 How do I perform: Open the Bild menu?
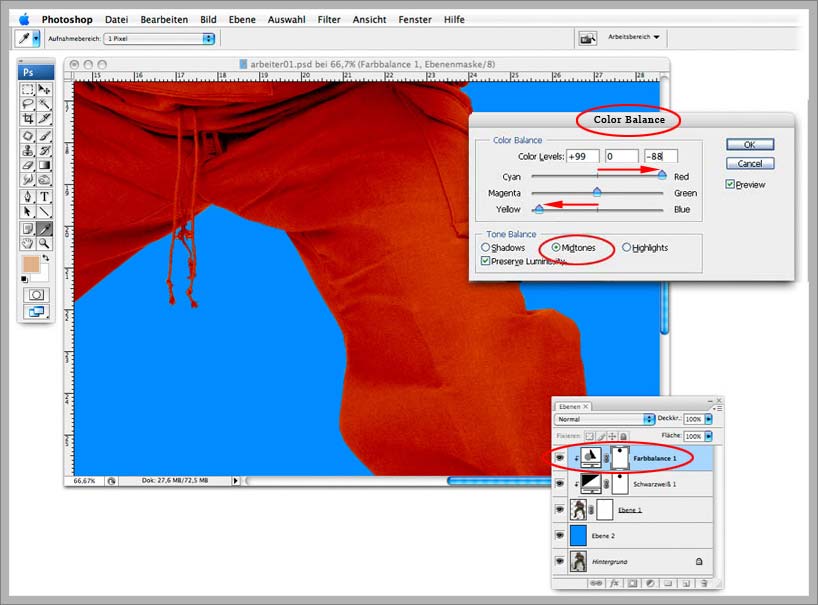tap(208, 19)
